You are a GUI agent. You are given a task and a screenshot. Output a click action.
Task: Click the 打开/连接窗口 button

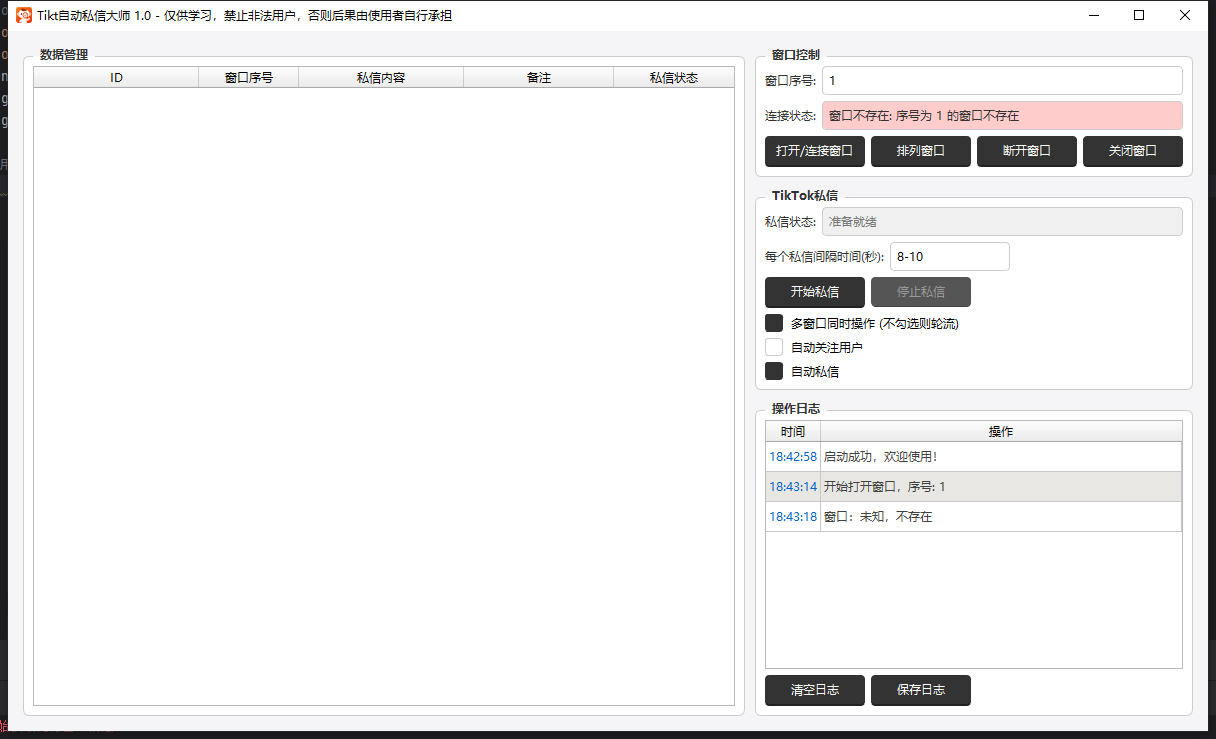pyautogui.click(x=814, y=151)
